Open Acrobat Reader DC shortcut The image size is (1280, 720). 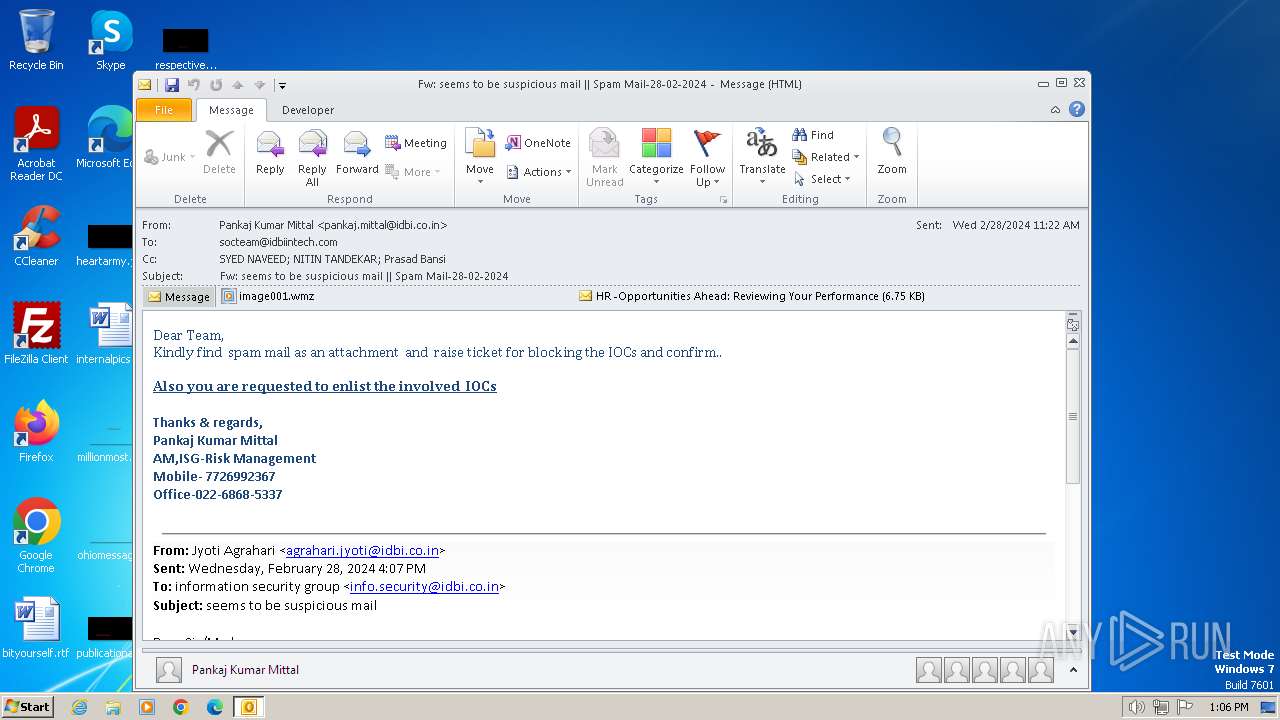click(36, 144)
